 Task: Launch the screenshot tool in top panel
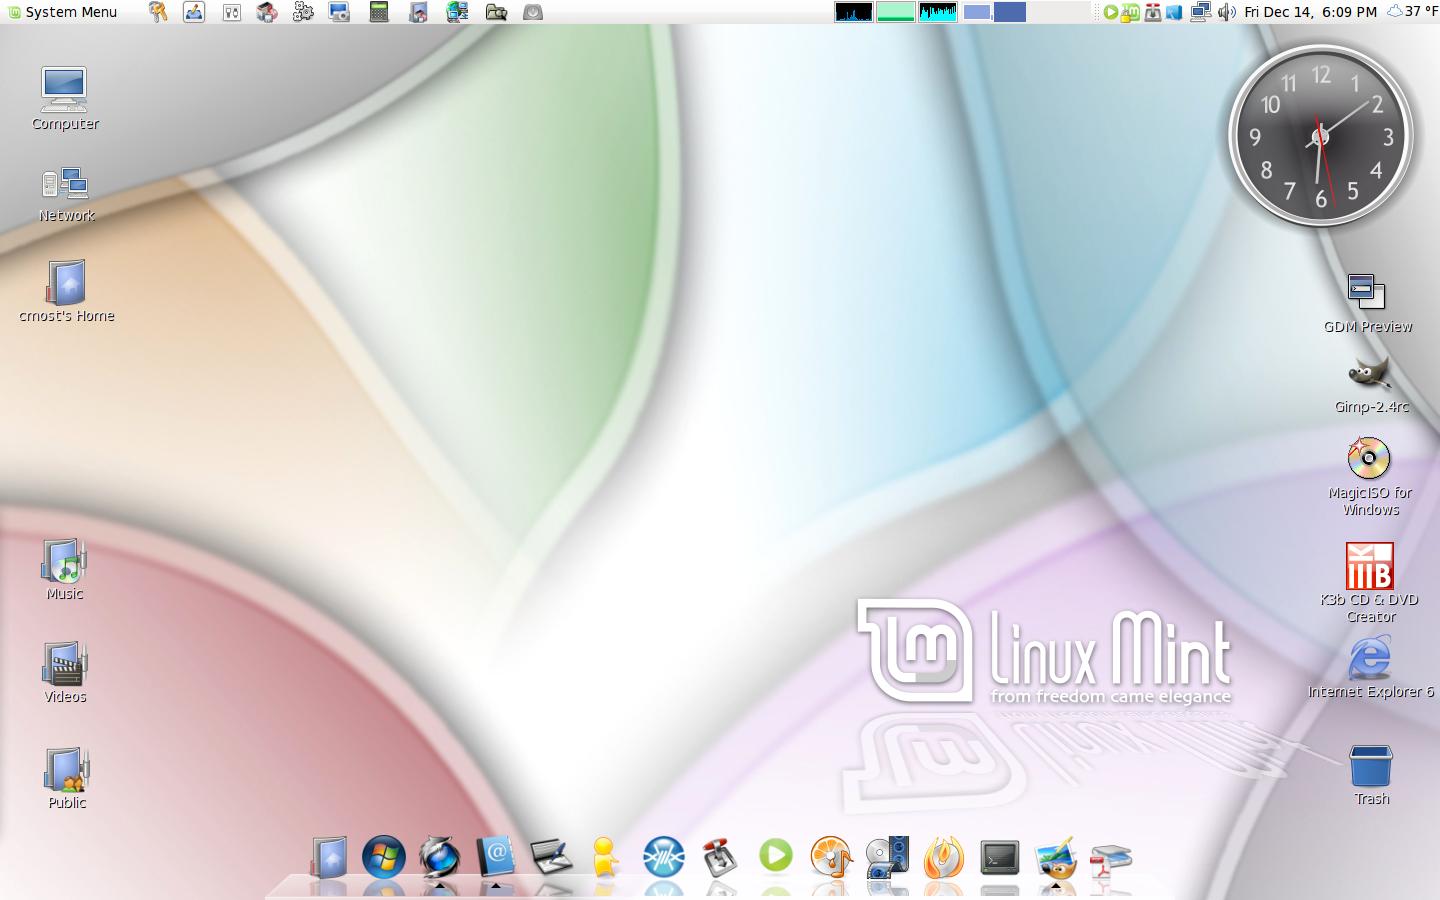click(340, 12)
